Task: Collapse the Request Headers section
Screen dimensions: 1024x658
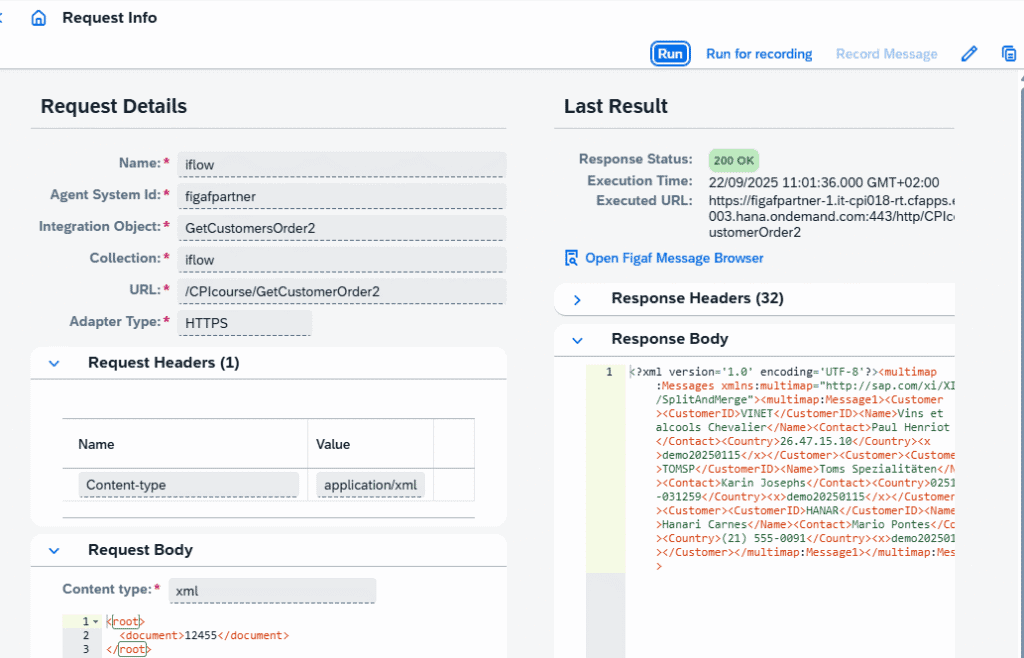Action: click(x=54, y=363)
